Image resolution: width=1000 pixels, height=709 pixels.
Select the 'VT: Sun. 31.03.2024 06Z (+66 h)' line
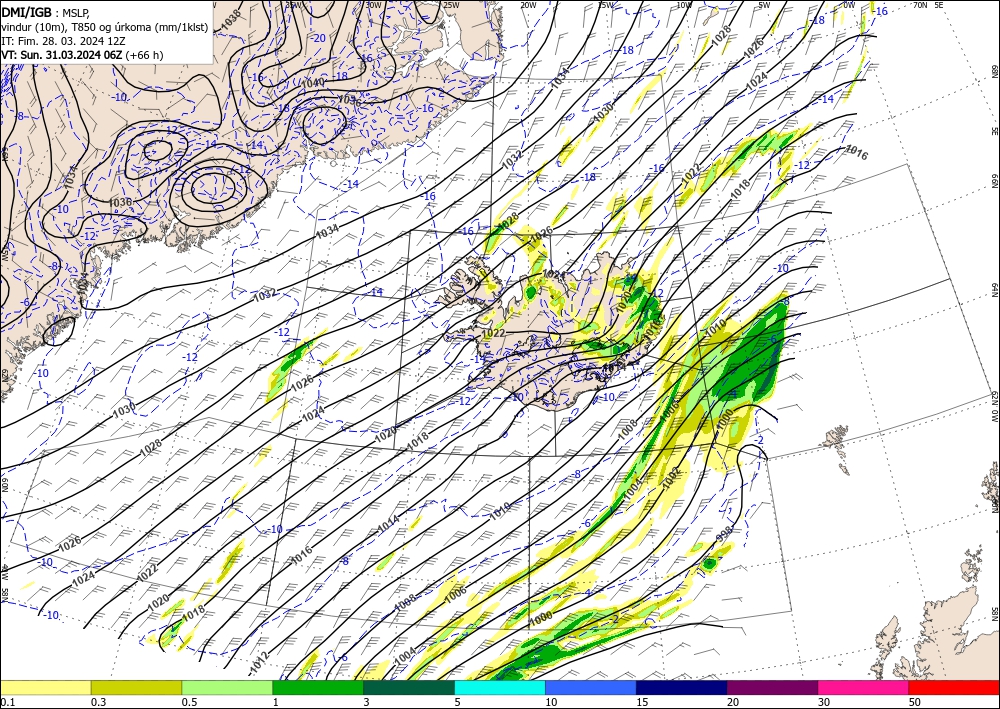[82, 55]
